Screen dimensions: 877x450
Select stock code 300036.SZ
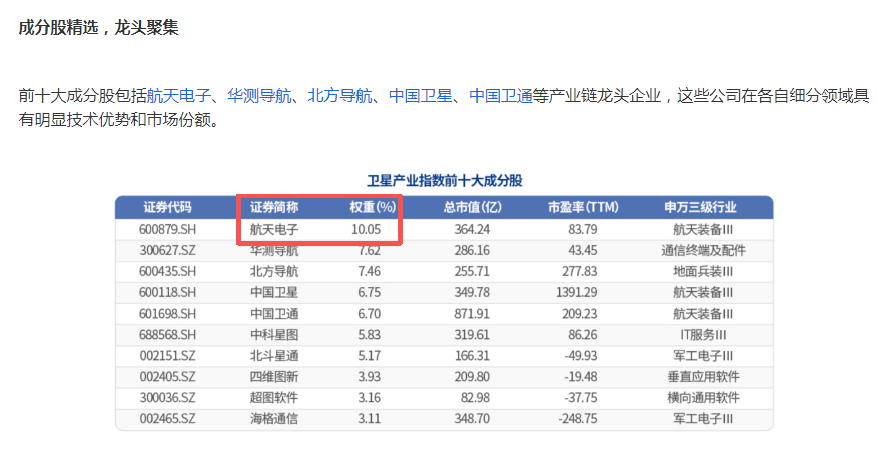[167, 398]
